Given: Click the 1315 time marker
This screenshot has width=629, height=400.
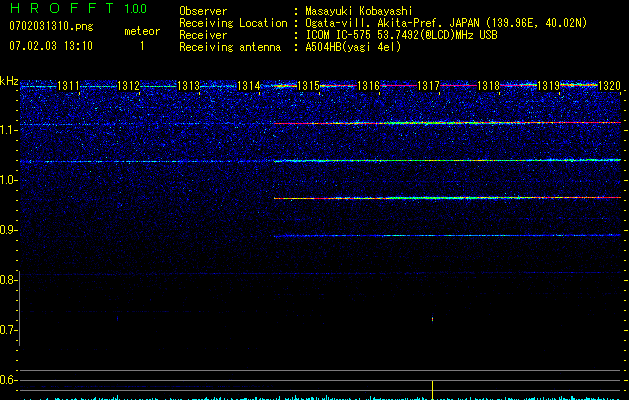Looking at the screenshot, I should [308, 86].
